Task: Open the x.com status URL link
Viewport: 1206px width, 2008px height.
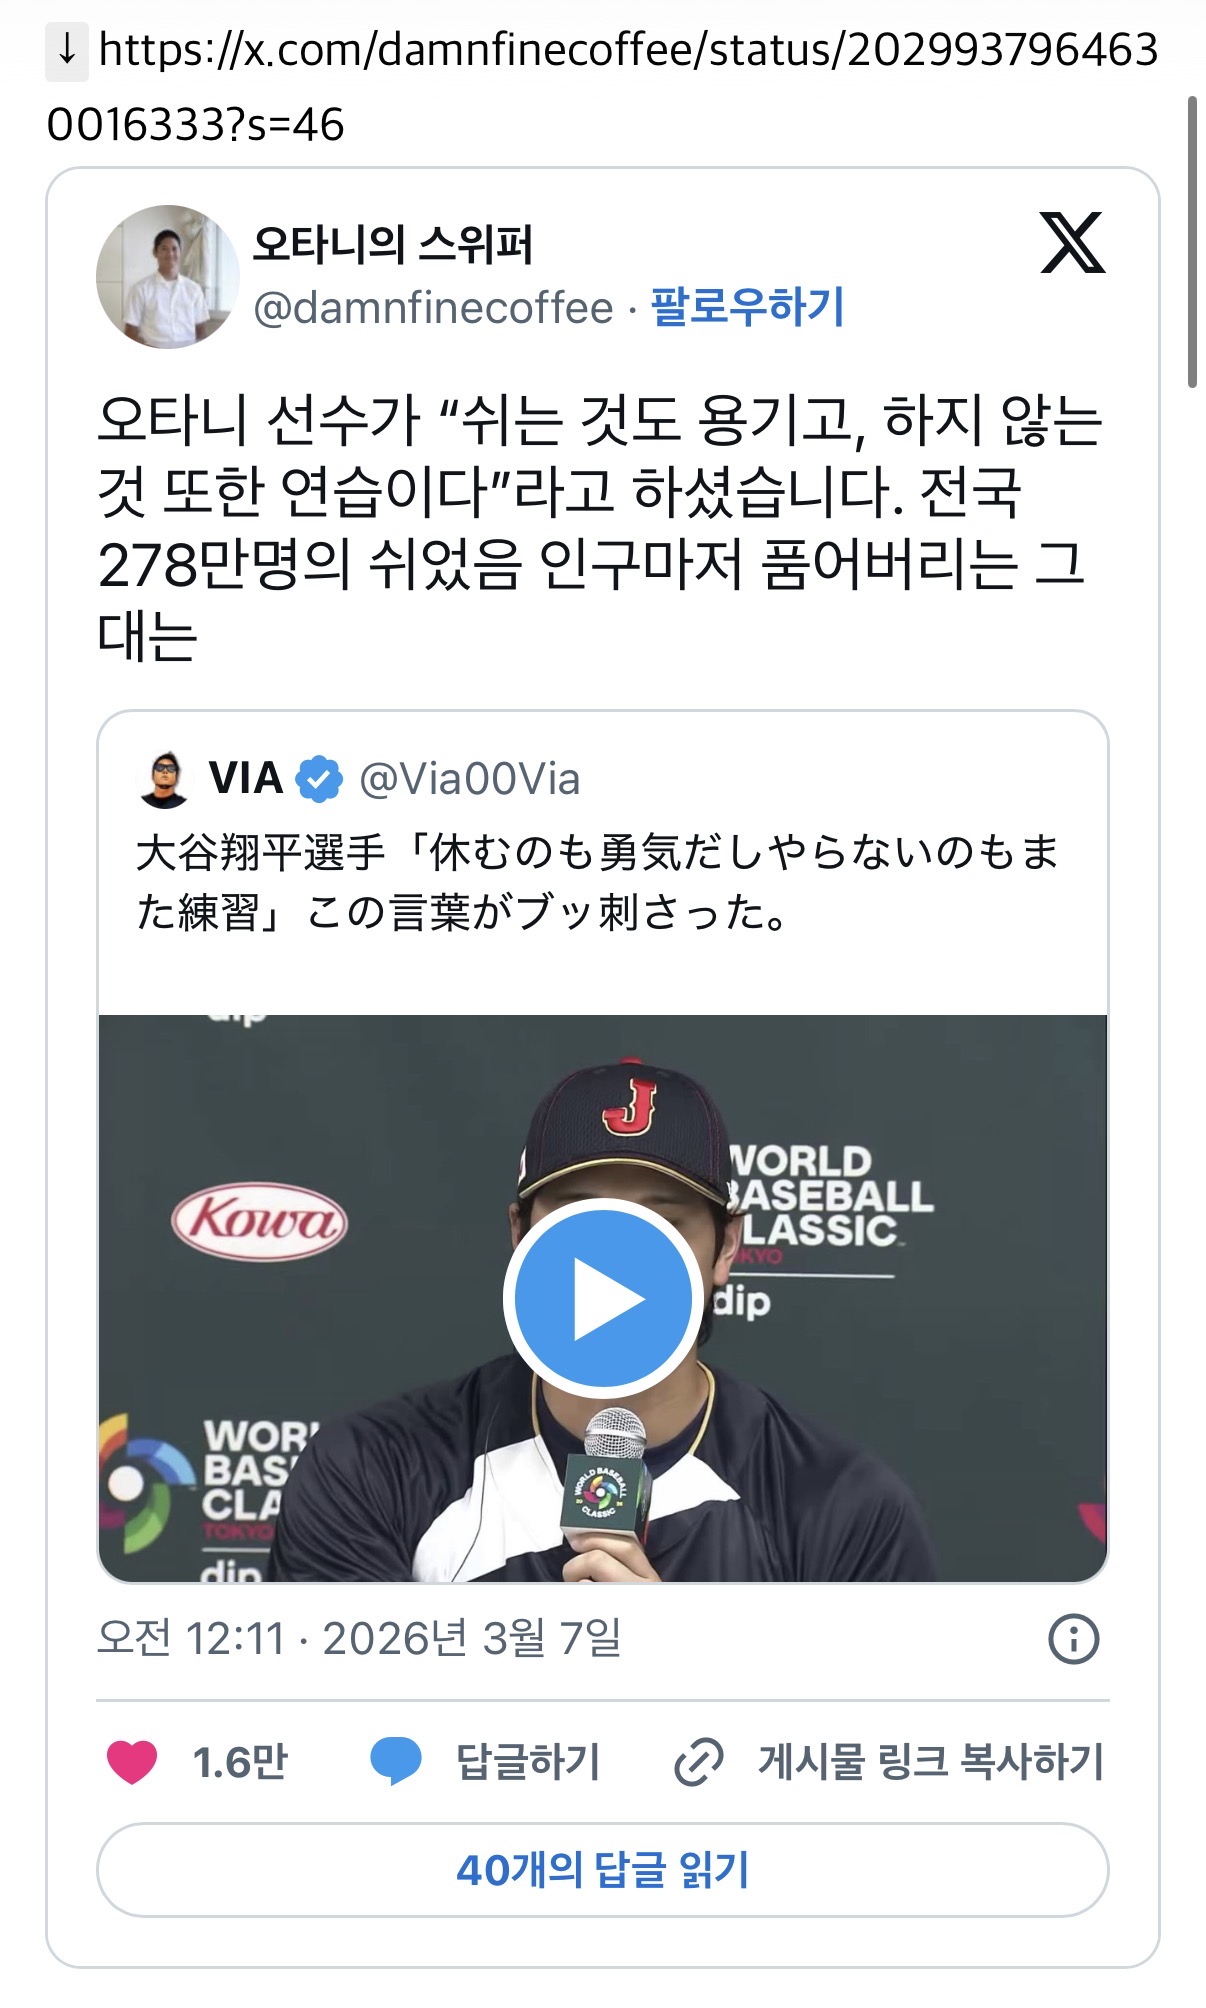Action: point(603,87)
